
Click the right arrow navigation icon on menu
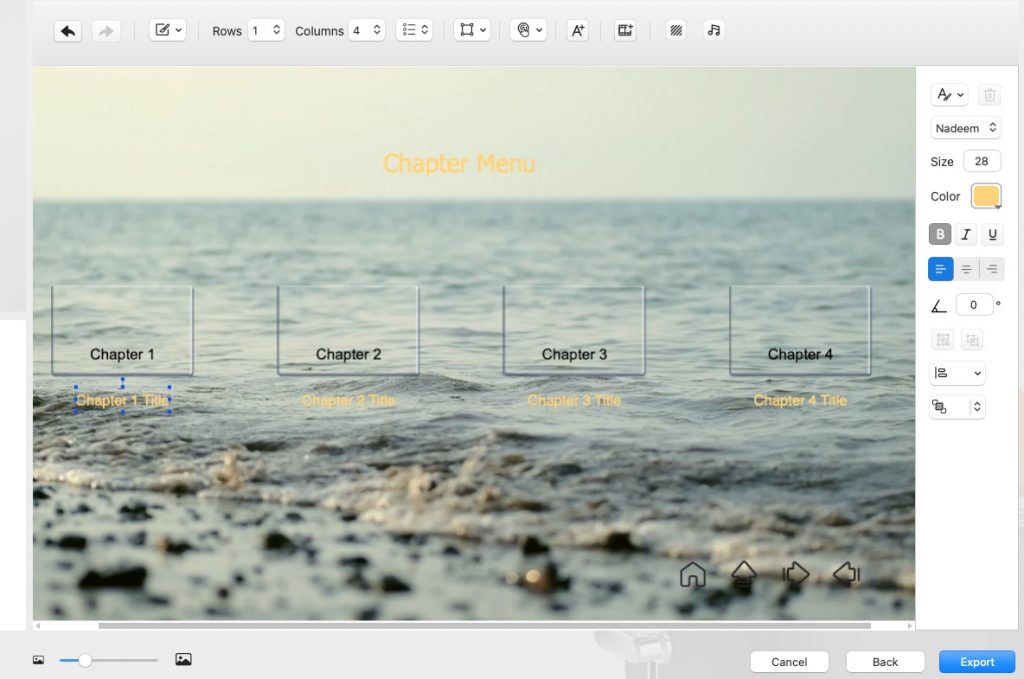point(795,574)
